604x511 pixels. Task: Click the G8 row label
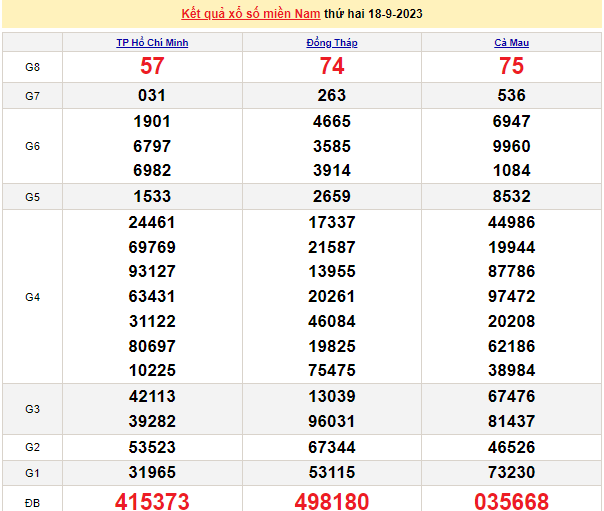pyautogui.click(x=33, y=66)
